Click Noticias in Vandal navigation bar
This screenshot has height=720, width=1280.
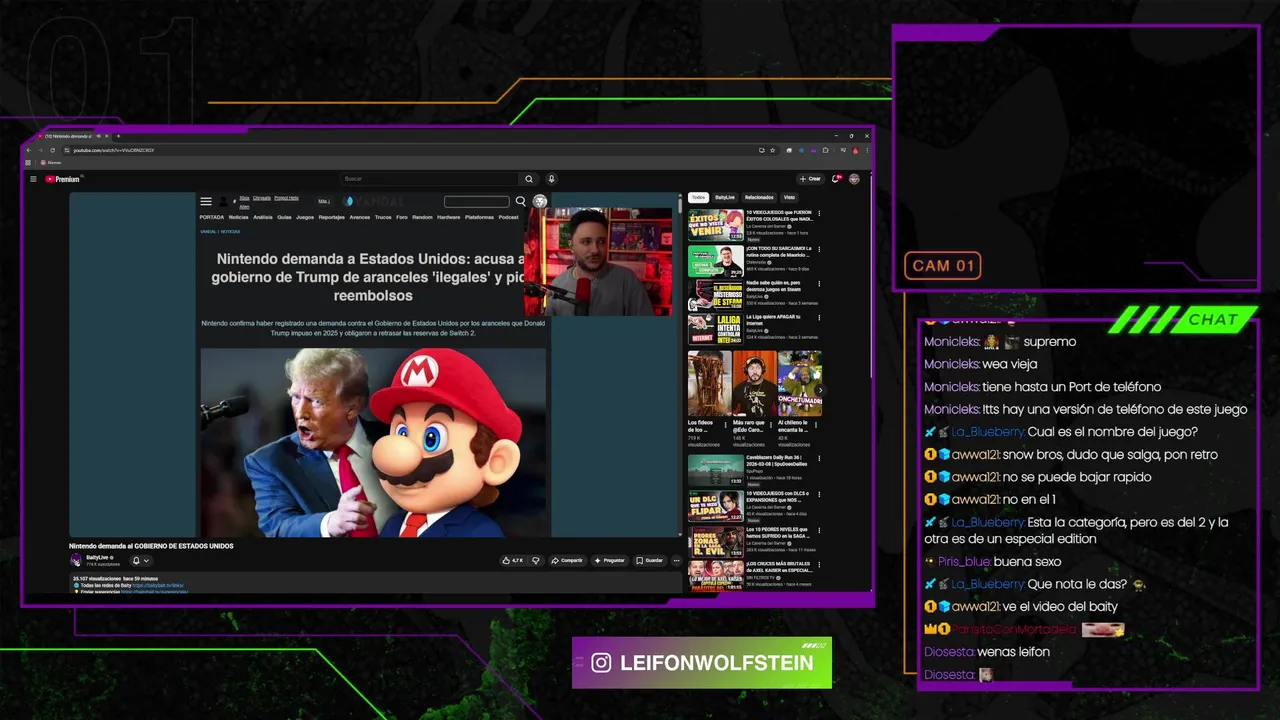(x=238, y=217)
